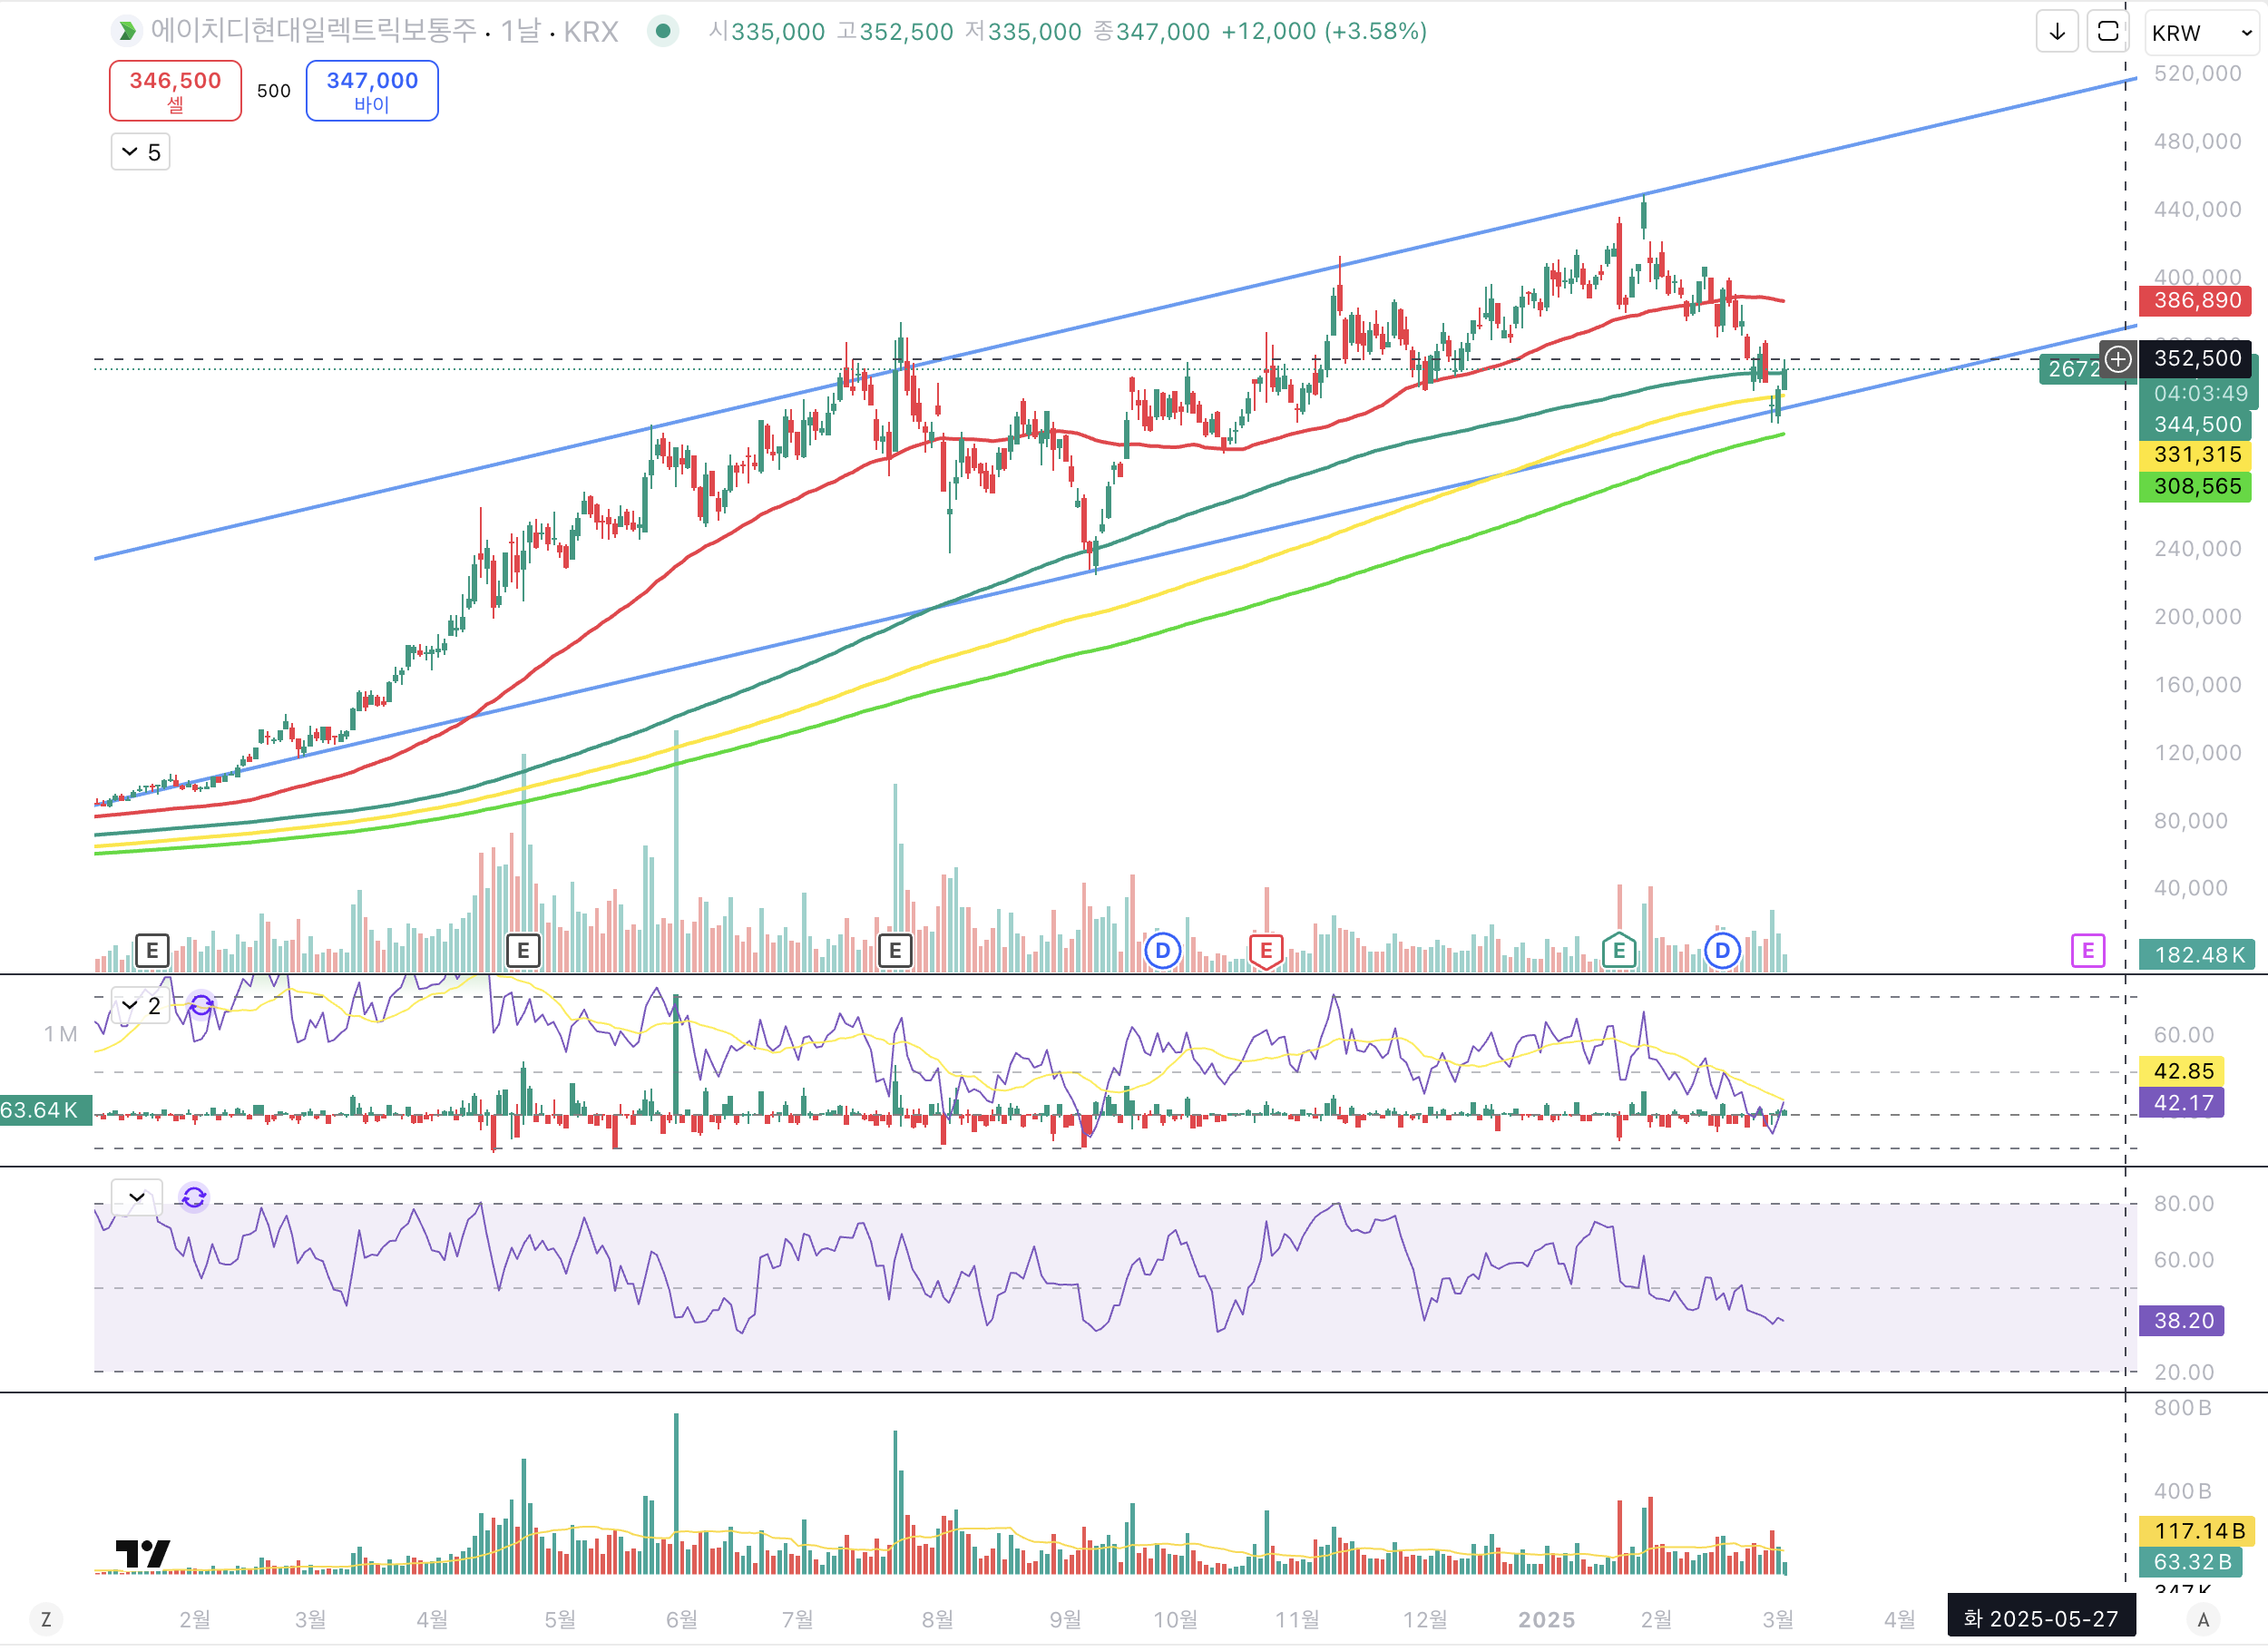Click the red 346,500 sell button
The height and width of the screenshot is (1651, 2268).
click(x=175, y=91)
